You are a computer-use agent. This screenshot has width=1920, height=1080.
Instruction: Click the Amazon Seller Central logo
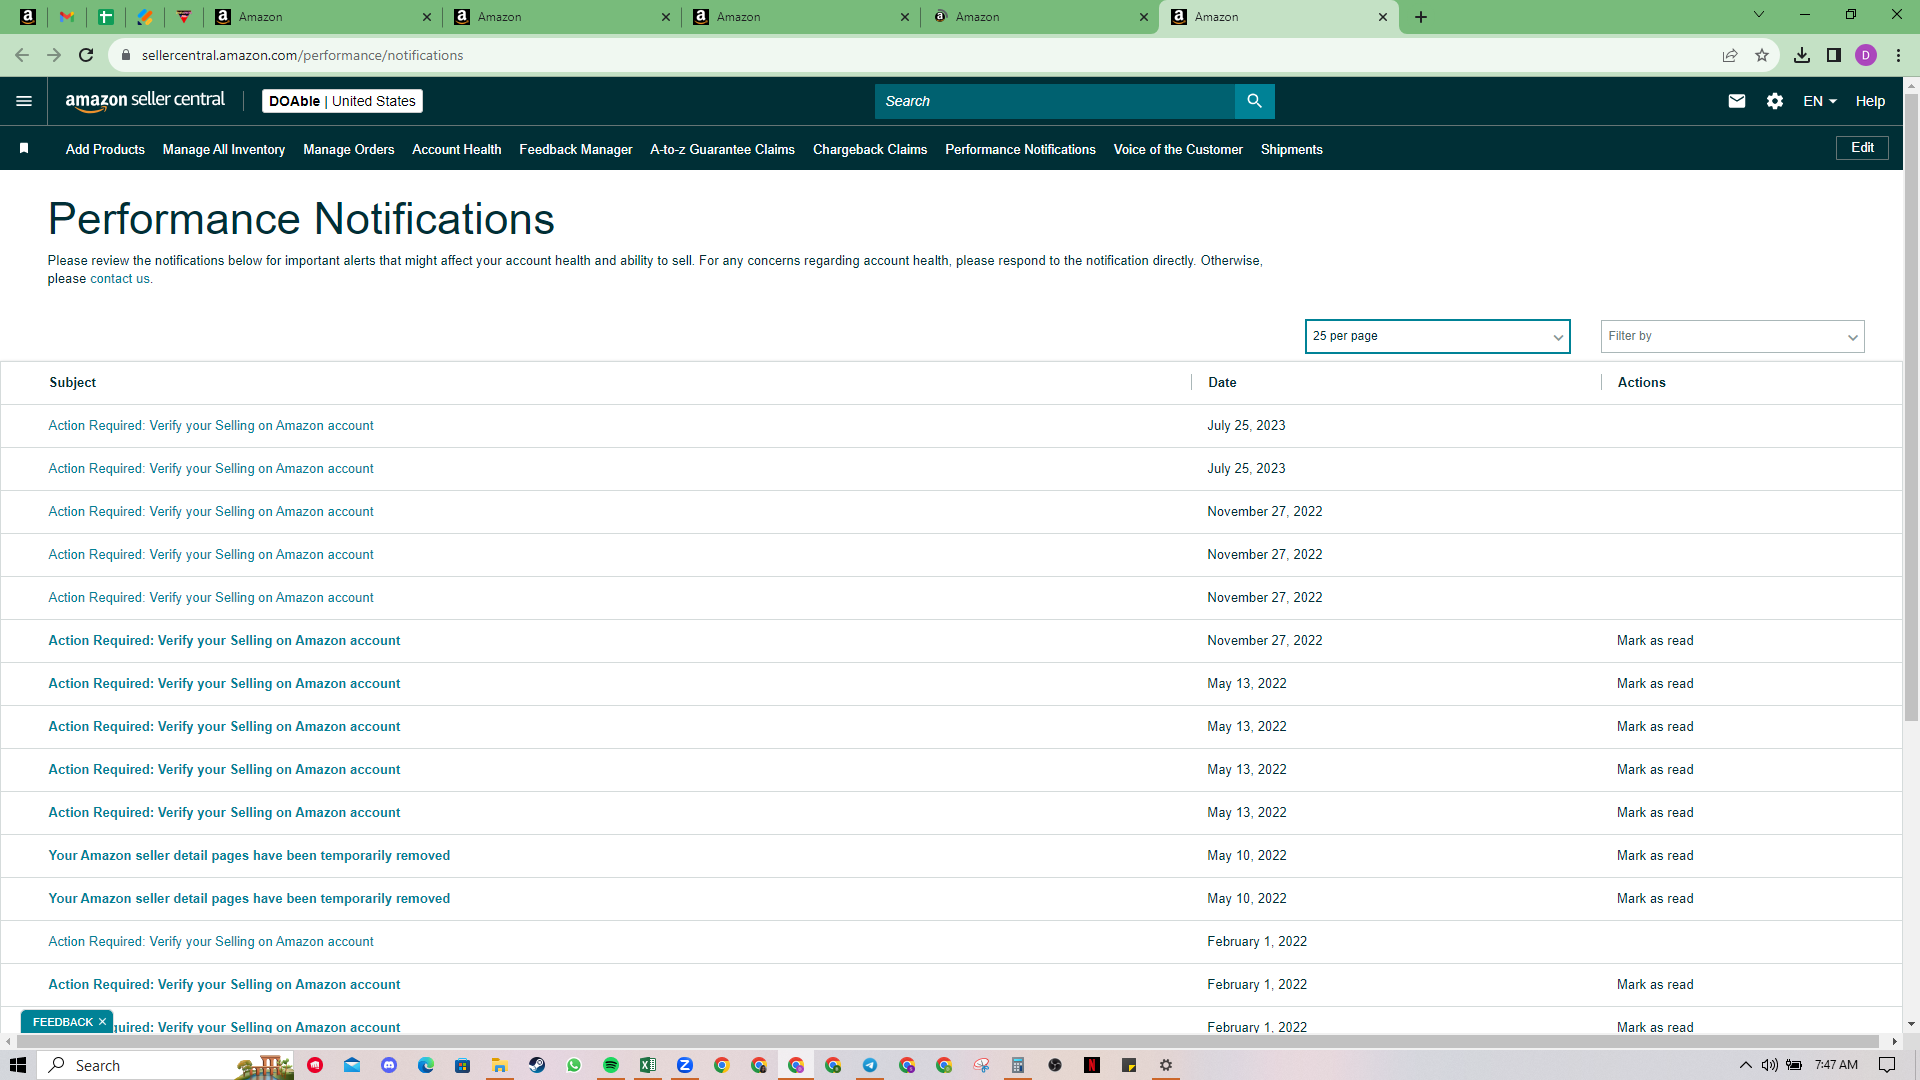(145, 101)
